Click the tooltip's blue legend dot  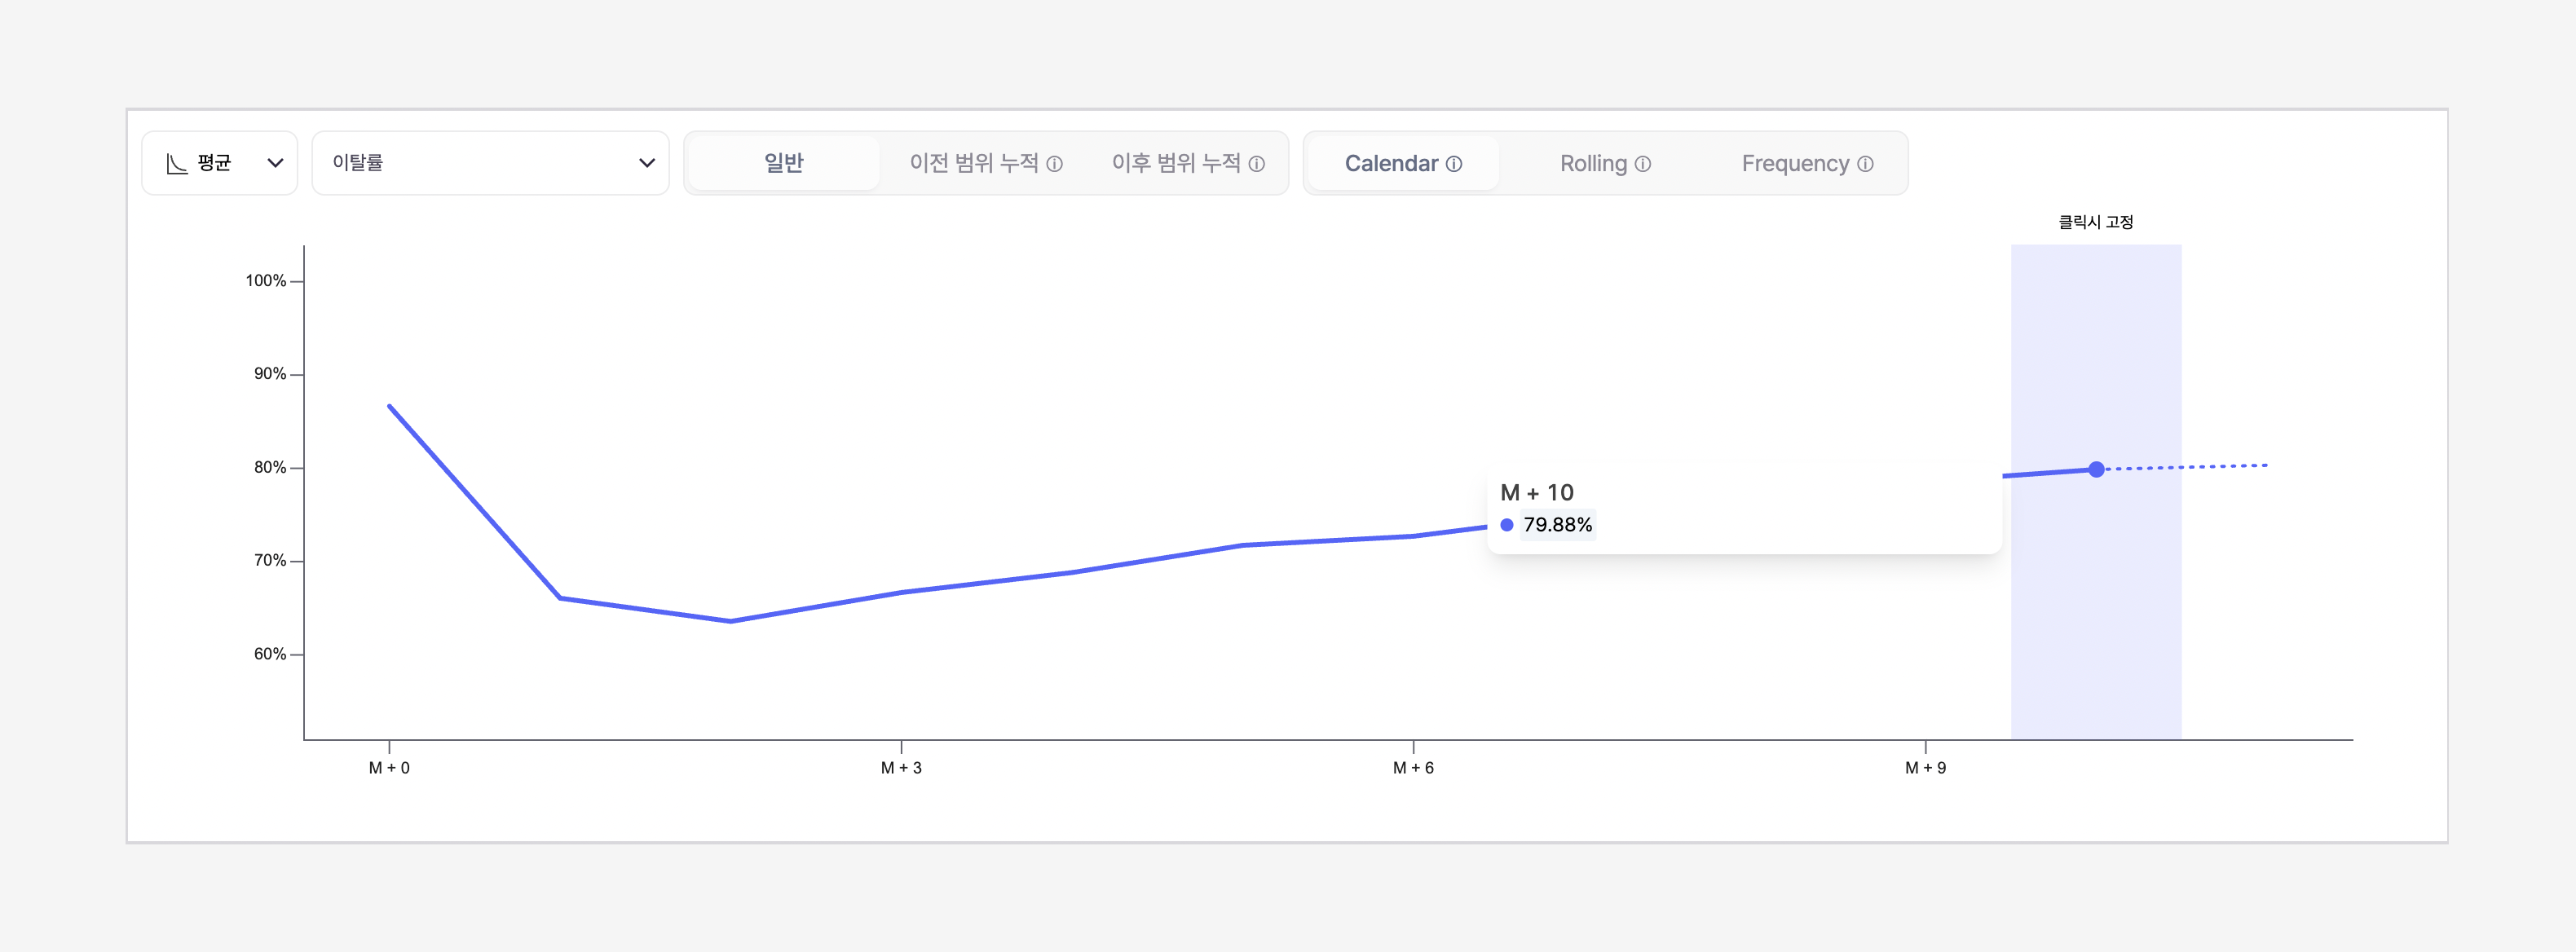pyautogui.click(x=1507, y=525)
